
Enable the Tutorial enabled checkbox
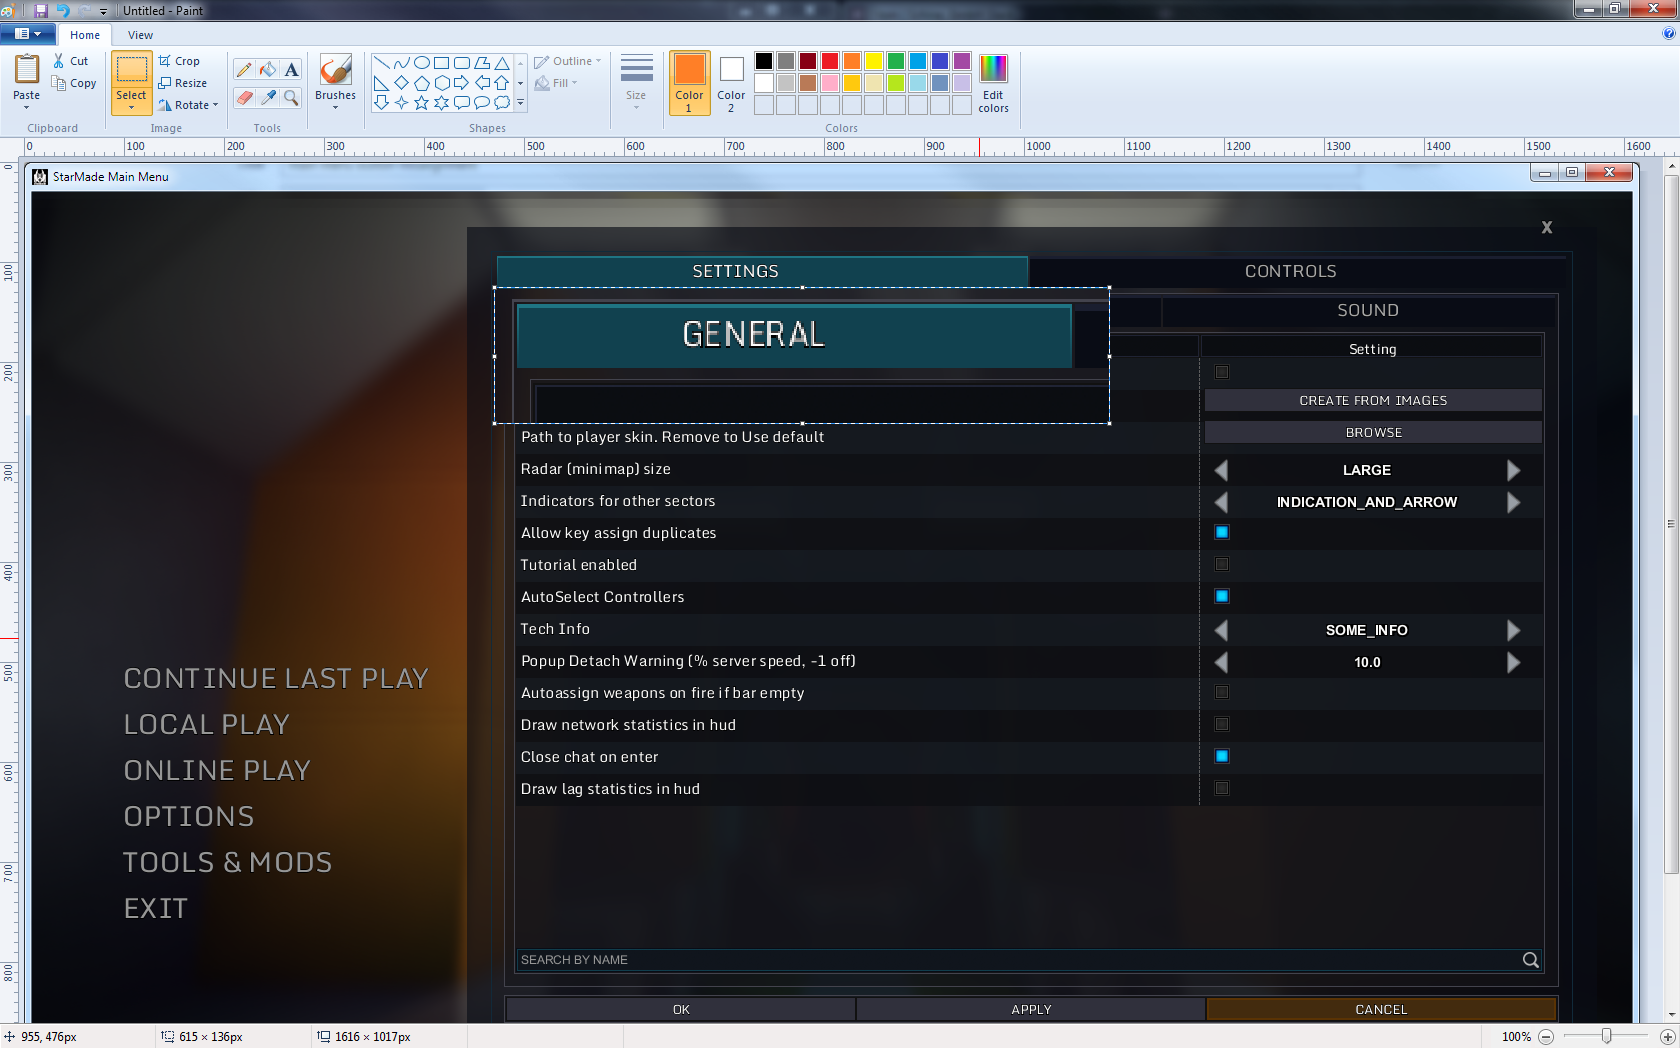click(x=1221, y=564)
